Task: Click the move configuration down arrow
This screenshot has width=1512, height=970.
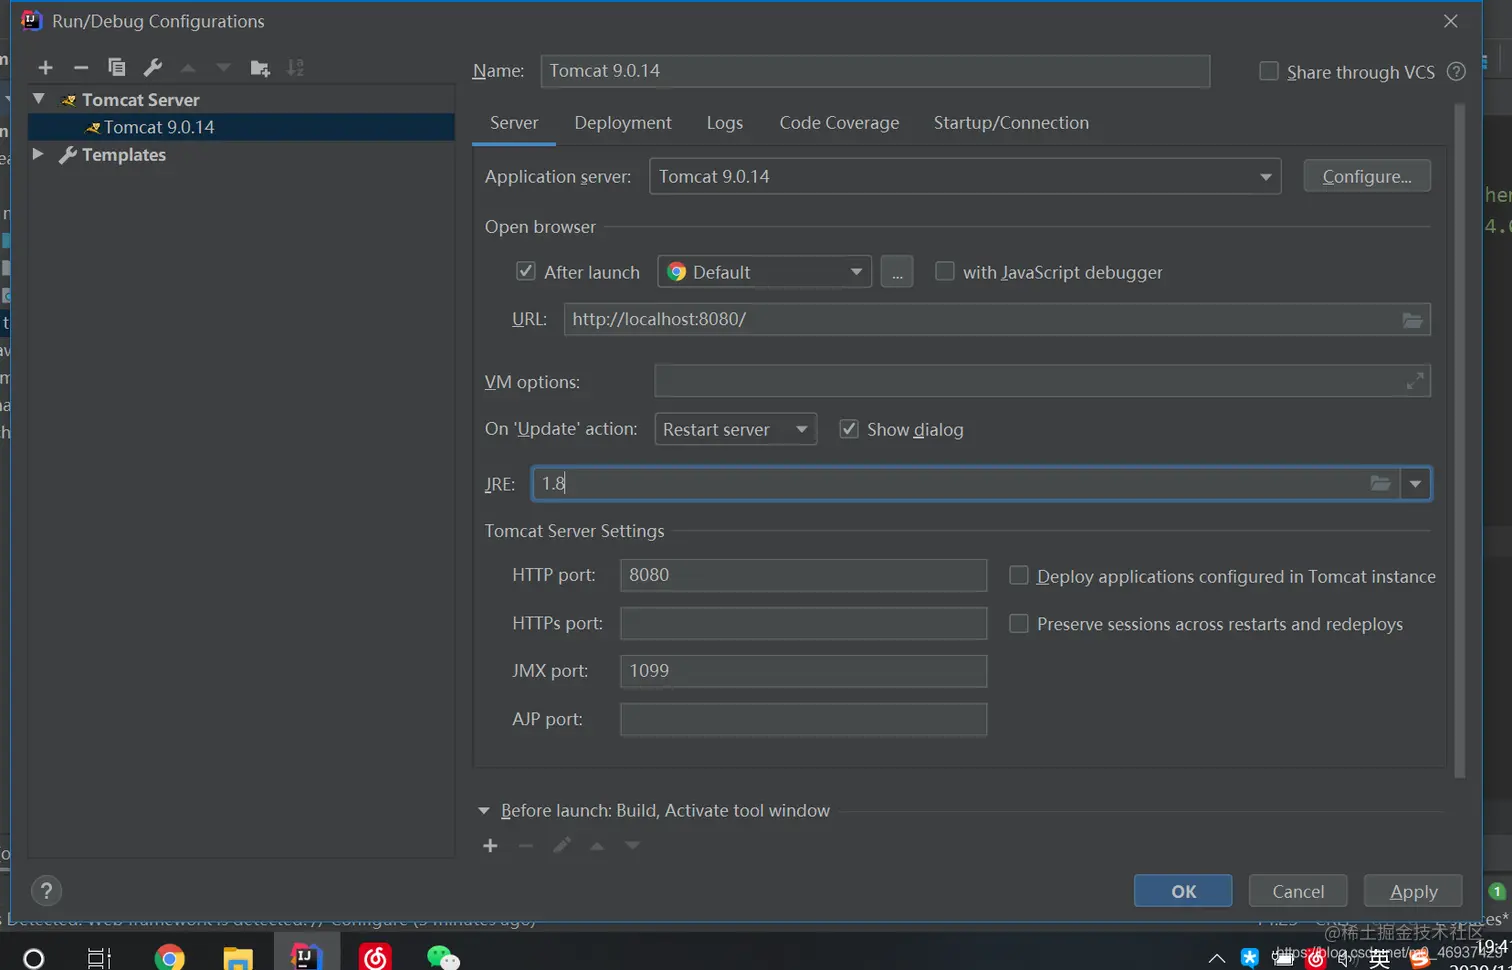Action: 223,68
